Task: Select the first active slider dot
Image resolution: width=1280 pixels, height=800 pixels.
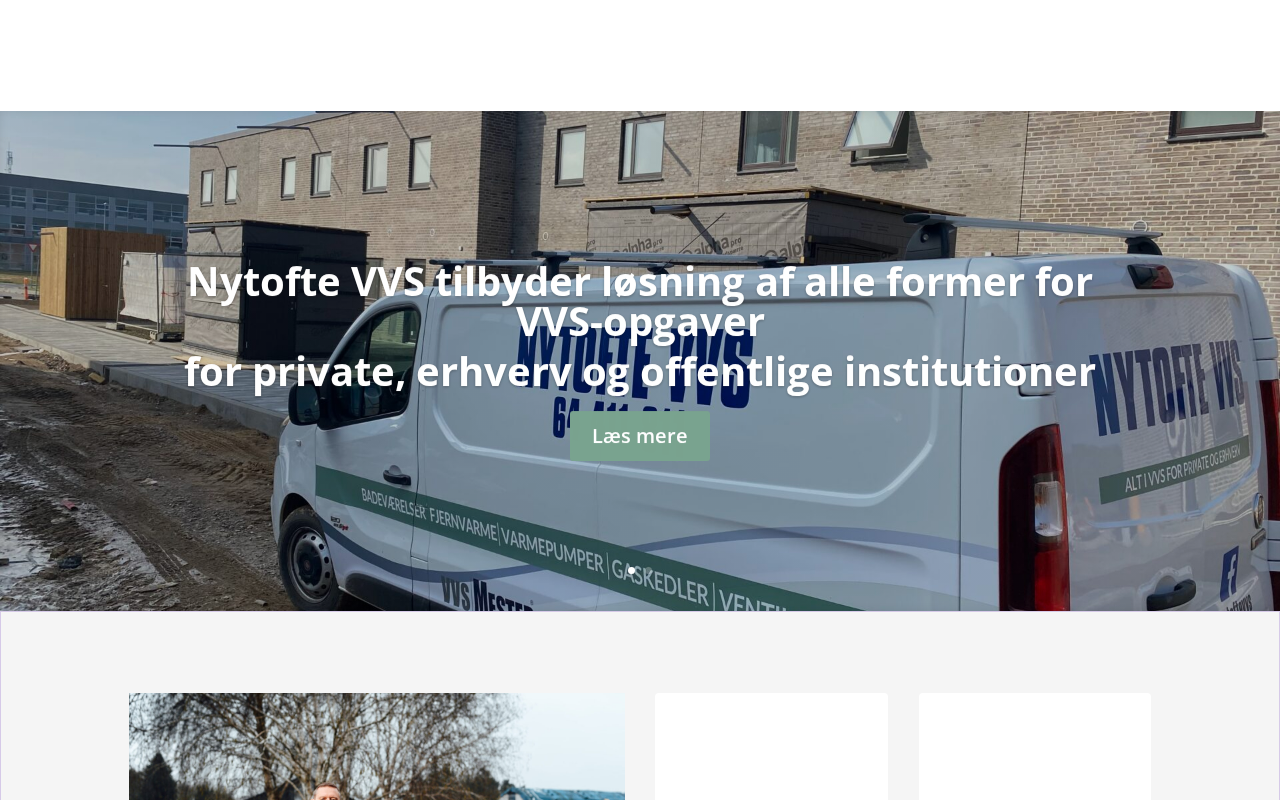Action: click(631, 570)
